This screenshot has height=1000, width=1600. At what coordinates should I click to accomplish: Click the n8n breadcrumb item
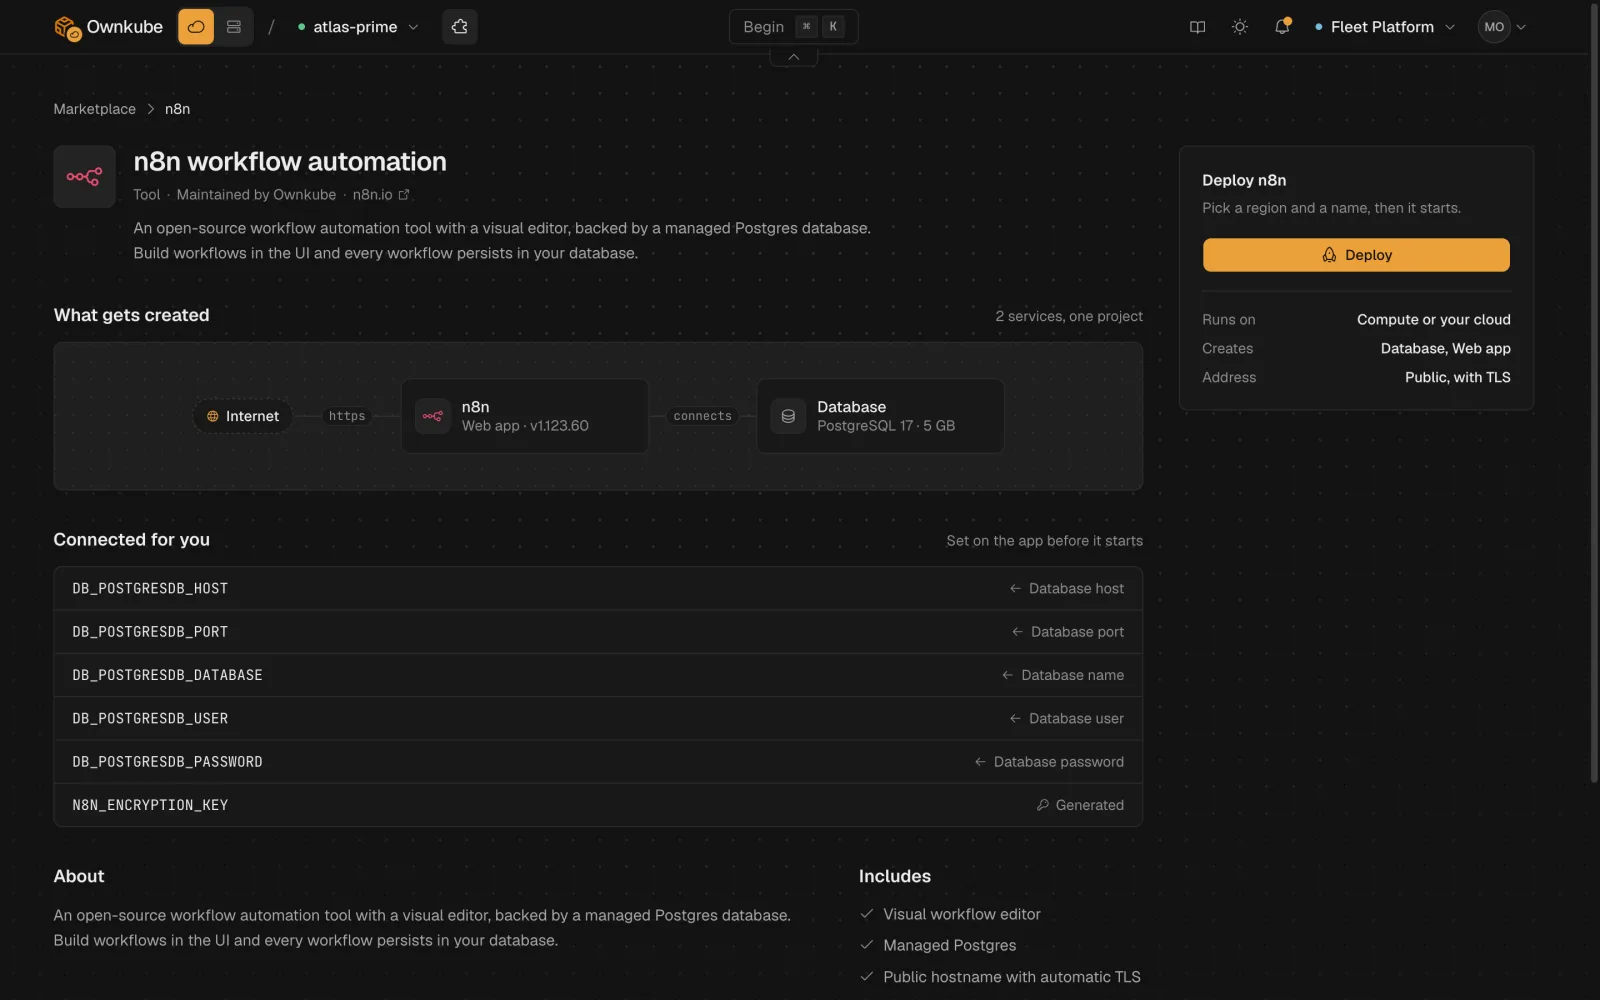177,109
